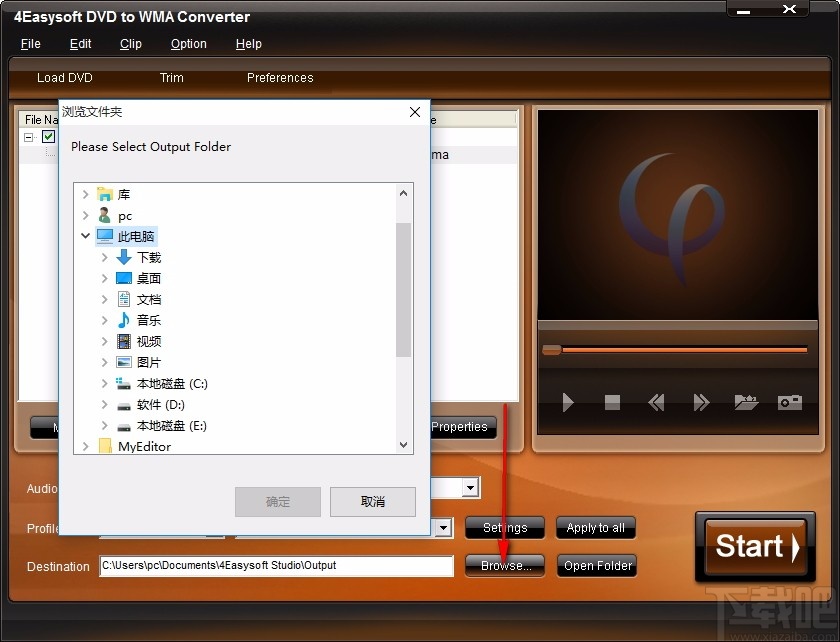Screen dimensions: 840x642
Task: Click the rewind double-arrow icon
Action: [656, 403]
